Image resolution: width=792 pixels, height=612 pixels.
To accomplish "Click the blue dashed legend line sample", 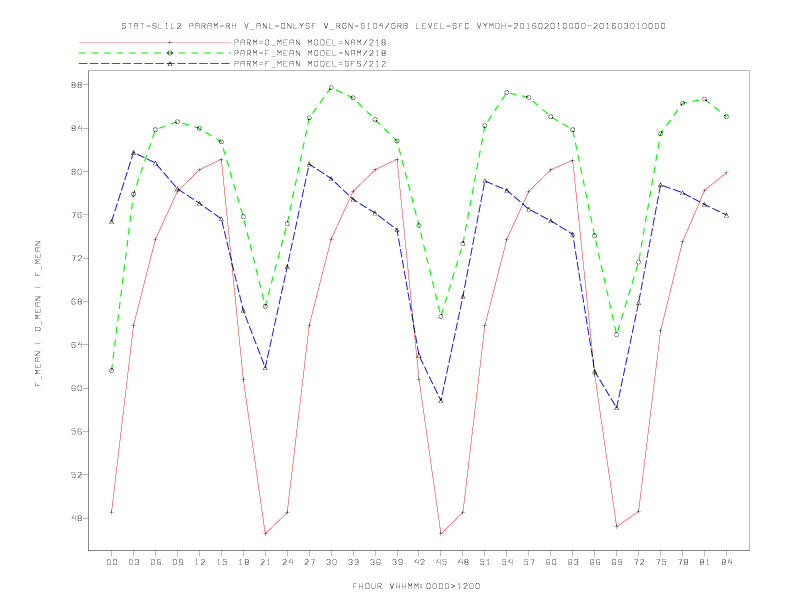I will (155, 64).
